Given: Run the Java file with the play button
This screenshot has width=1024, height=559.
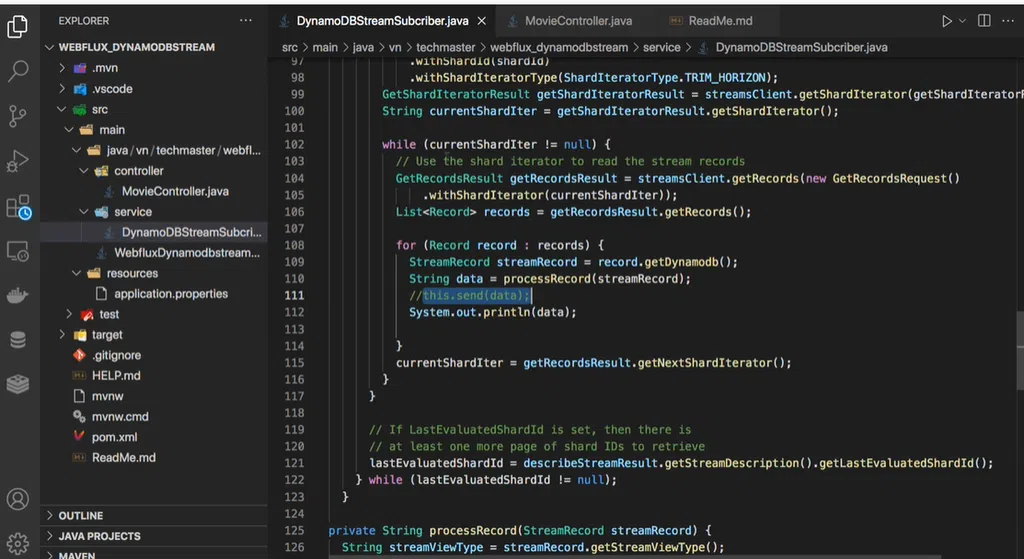Looking at the screenshot, I should pos(946,21).
